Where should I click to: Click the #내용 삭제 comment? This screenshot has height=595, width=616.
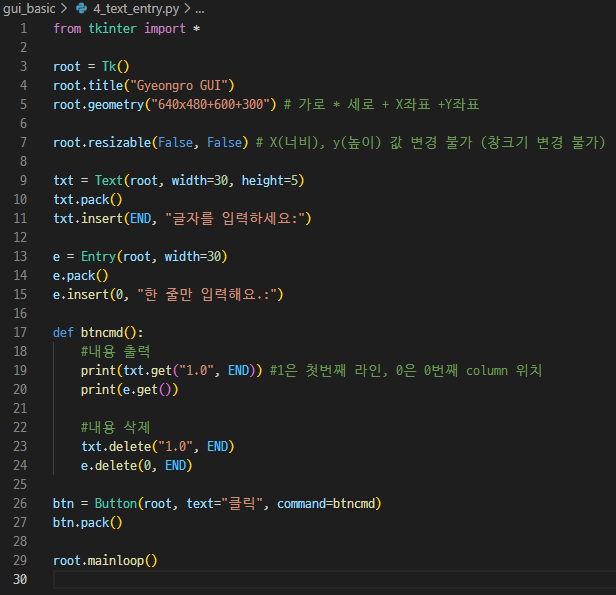(116, 427)
